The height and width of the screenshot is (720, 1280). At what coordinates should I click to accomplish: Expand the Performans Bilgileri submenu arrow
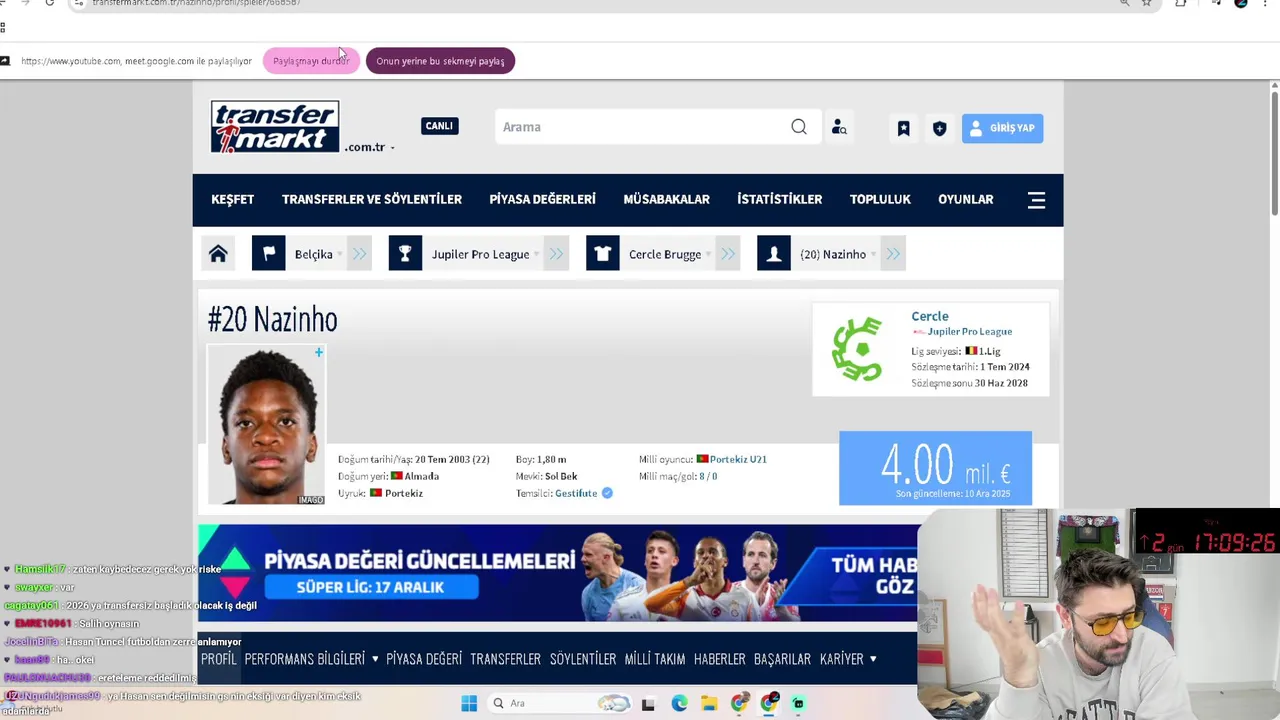375,659
